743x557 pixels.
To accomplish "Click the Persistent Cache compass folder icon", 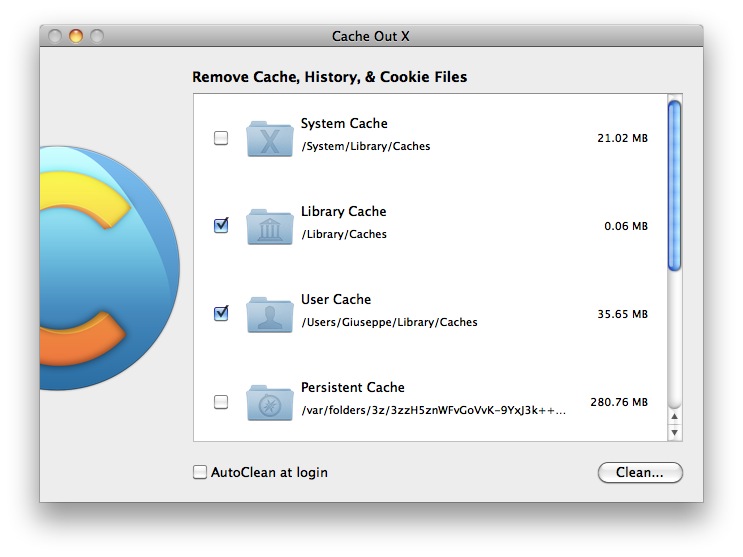I will [x=270, y=402].
